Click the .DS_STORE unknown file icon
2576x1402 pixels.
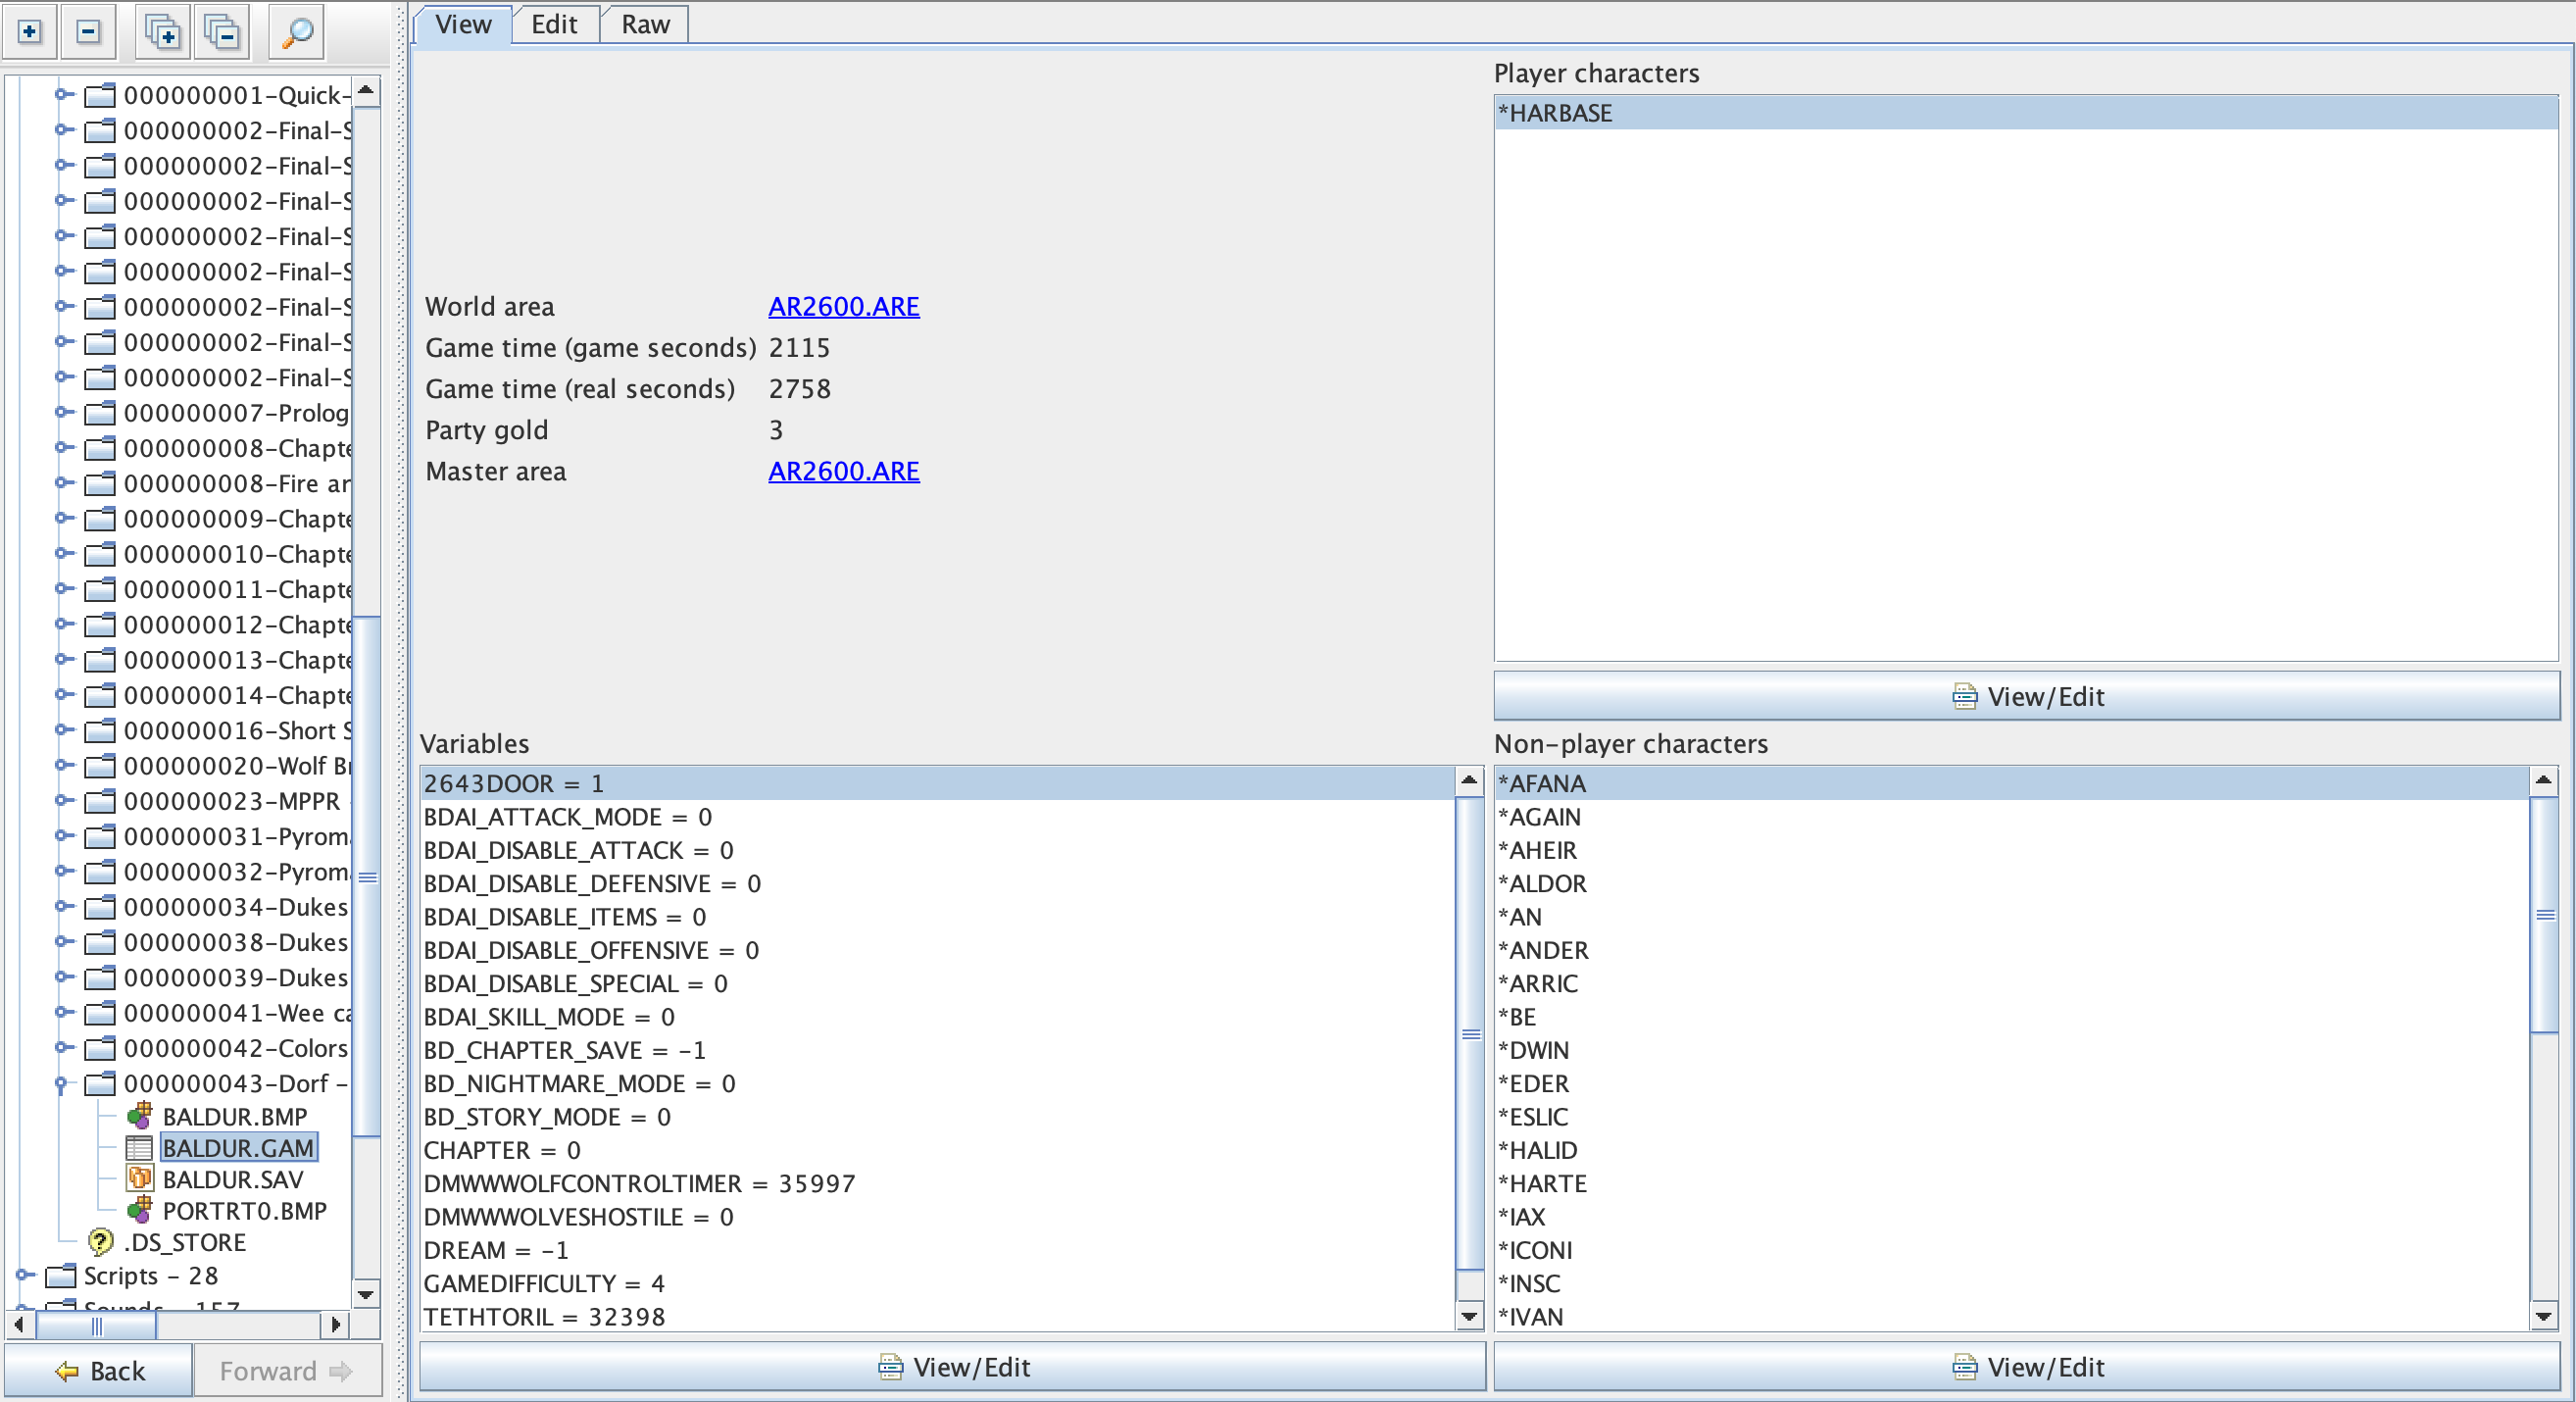100,1242
